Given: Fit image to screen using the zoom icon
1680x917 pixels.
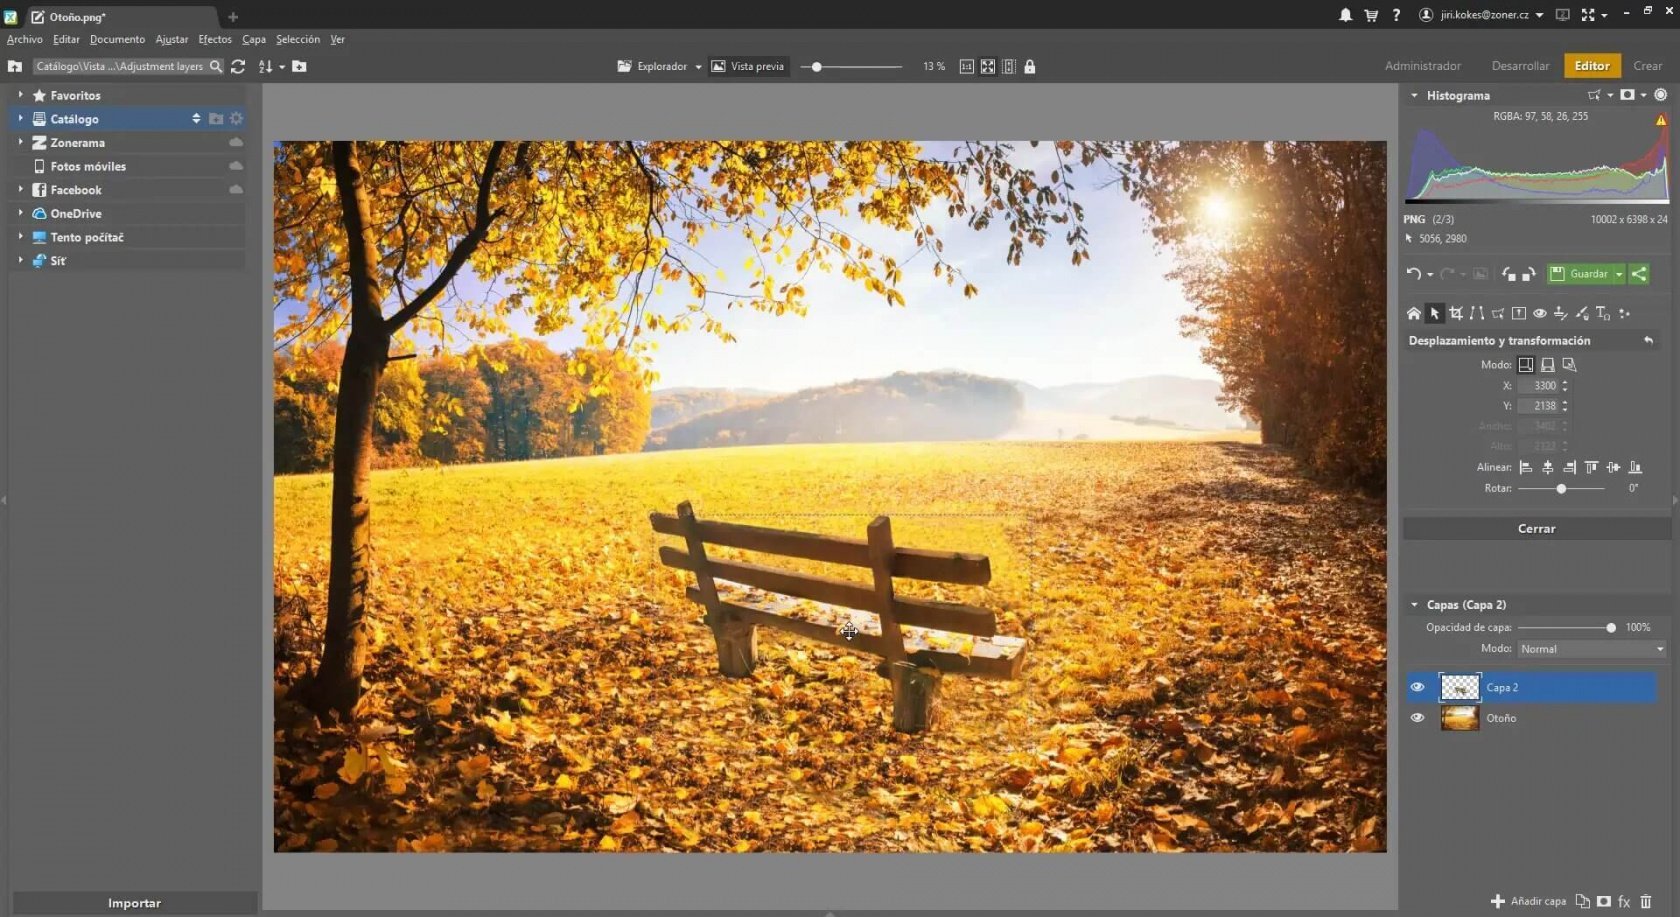Looking at the screenshot, I should point(988,67).
